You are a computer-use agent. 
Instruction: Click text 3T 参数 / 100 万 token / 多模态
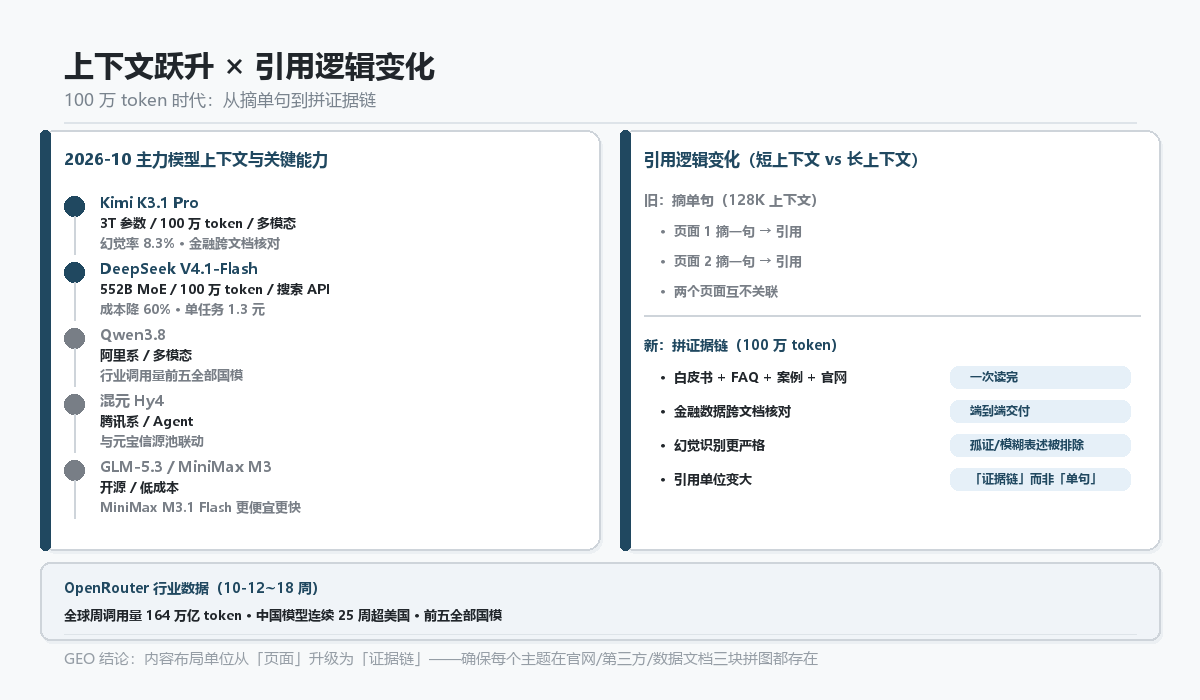(x=198, y=223)
